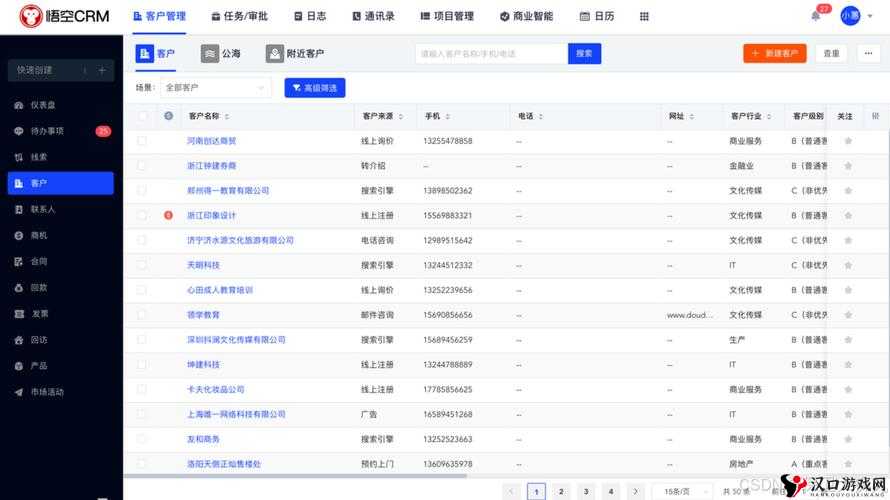Sort by 电话 column arrows
The height and width of the screenshot is (500, 890).
541,116
